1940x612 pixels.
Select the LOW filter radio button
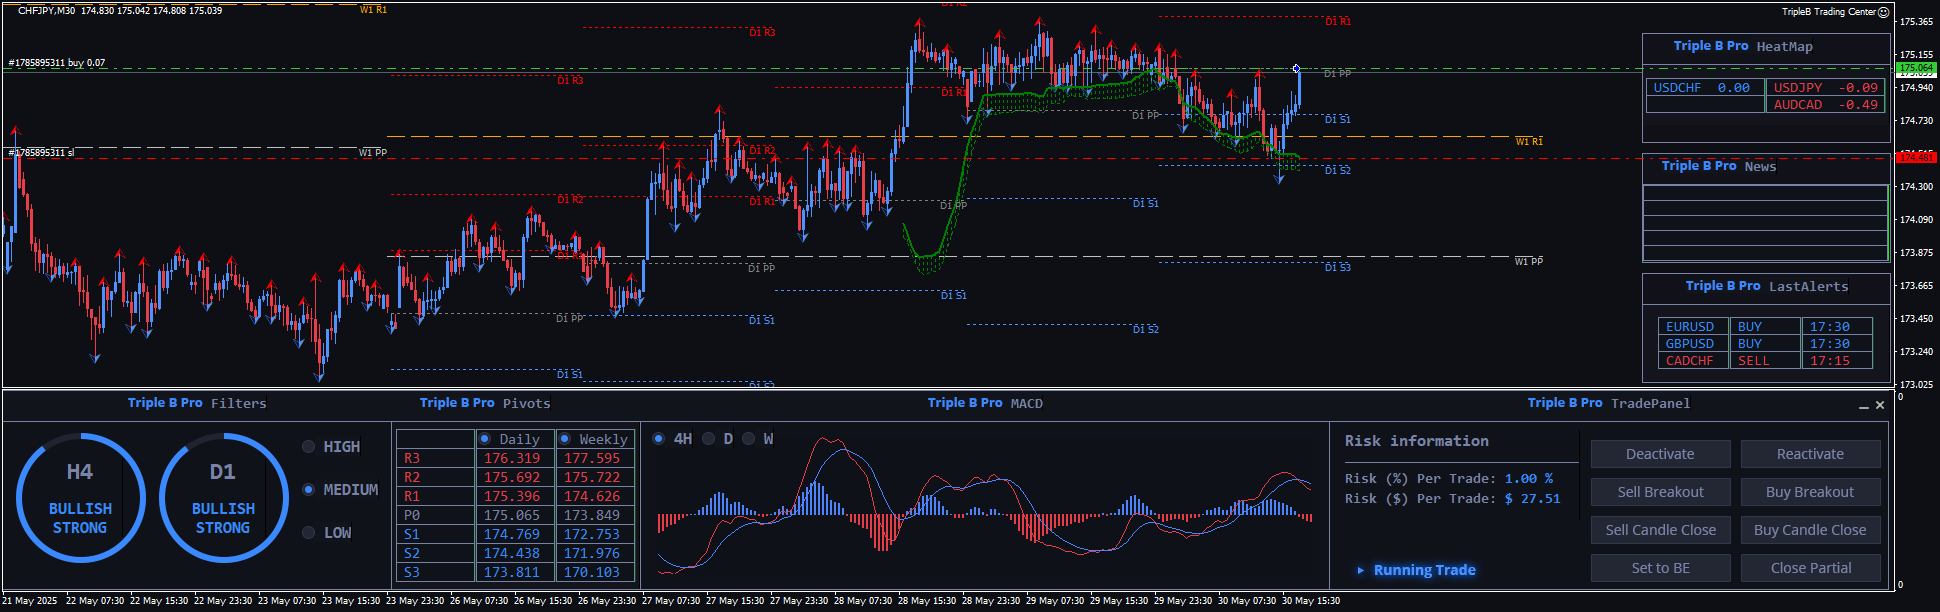[x=309, y=533]
